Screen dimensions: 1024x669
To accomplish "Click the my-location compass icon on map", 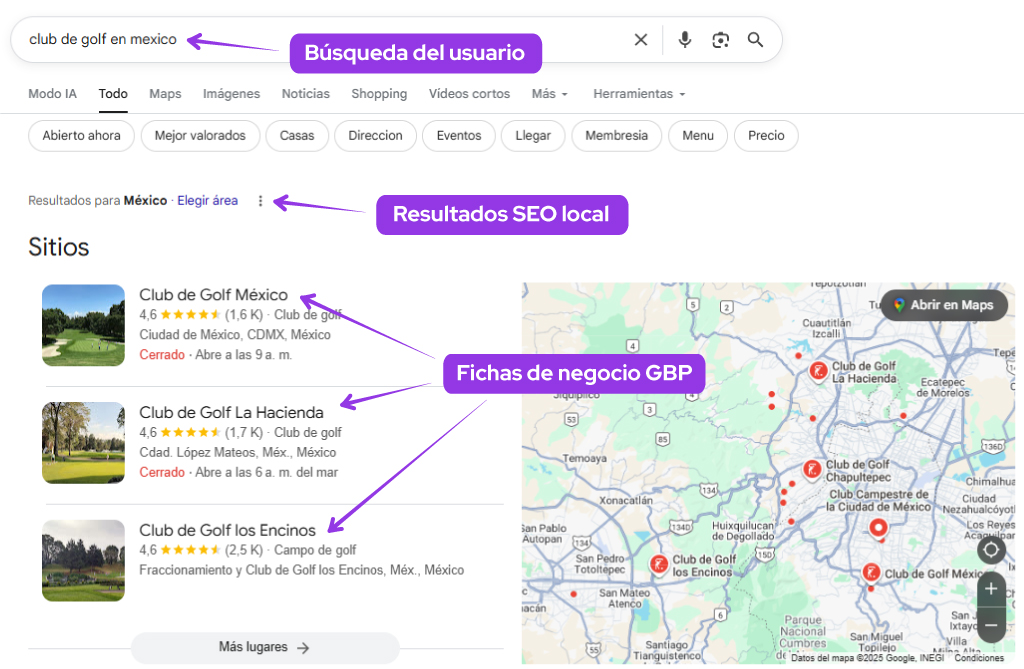I will tap(990, 550).
